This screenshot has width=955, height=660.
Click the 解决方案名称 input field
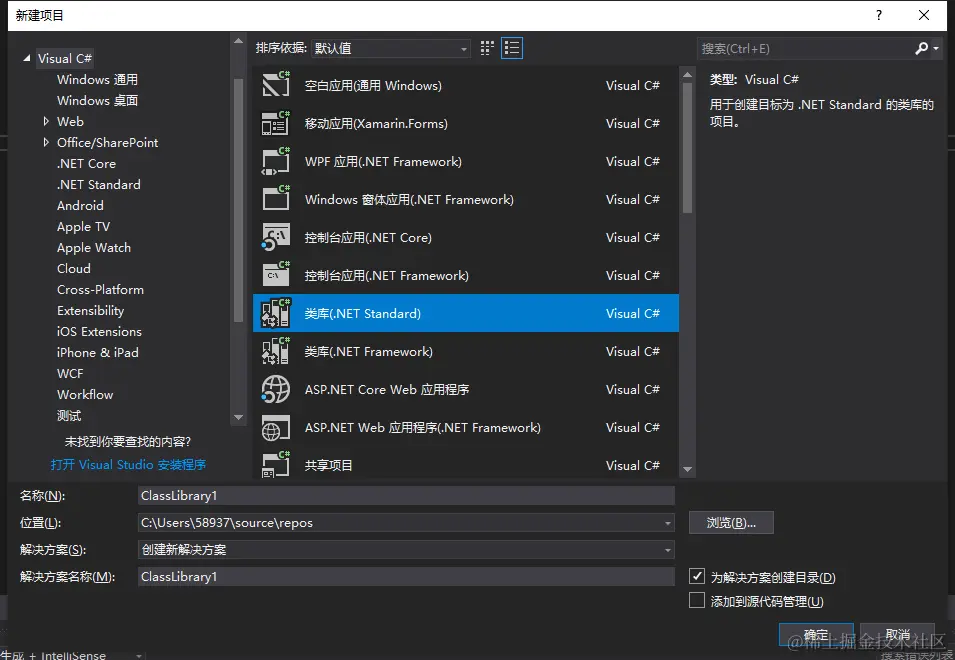point(406,577)
